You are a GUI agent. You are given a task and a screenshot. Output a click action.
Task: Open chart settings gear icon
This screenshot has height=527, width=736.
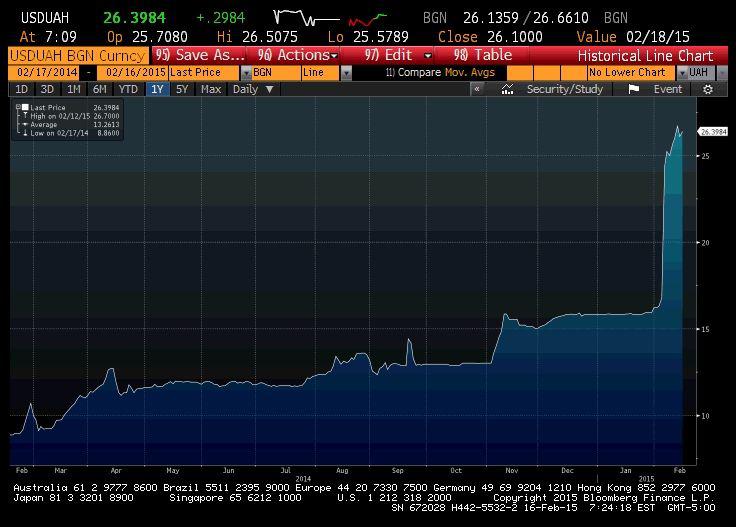click(709, 89)
